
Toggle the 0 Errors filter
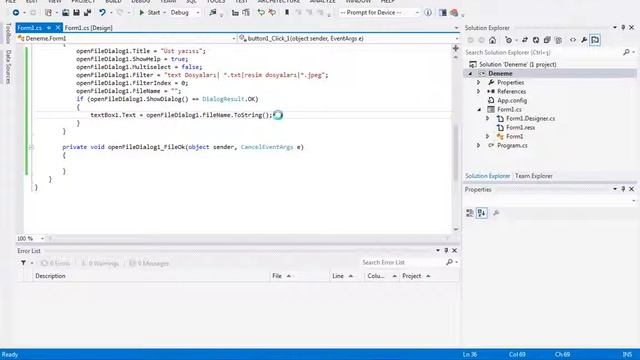56,263
